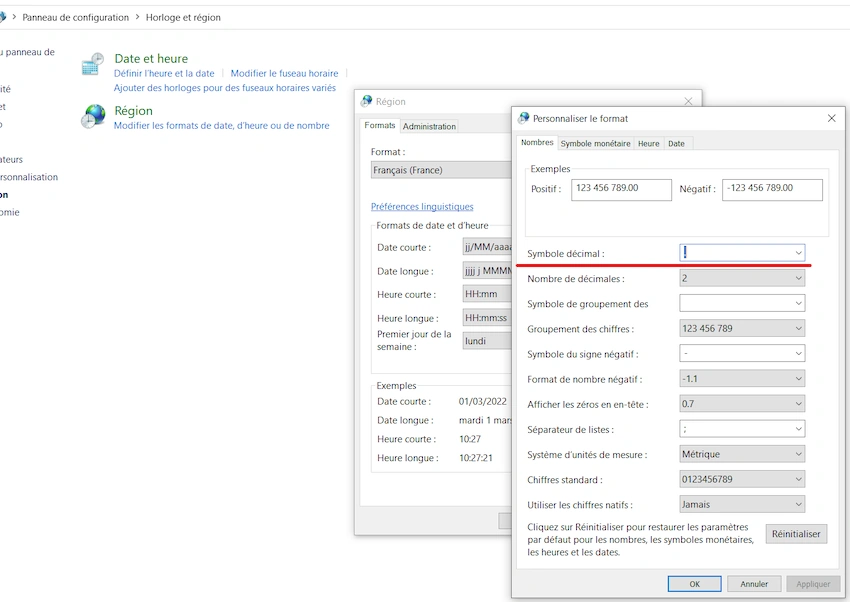Open the Format de nombre négatif dropdown
The height and width of the screenshot is (602, 850).
(742, 378)
